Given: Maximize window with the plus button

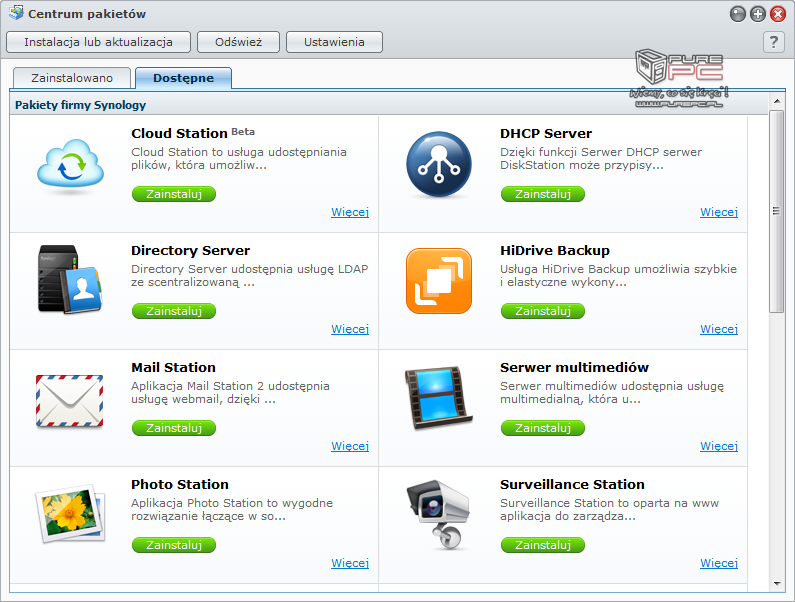Looking at the screenshot, I should pos(758,14).
